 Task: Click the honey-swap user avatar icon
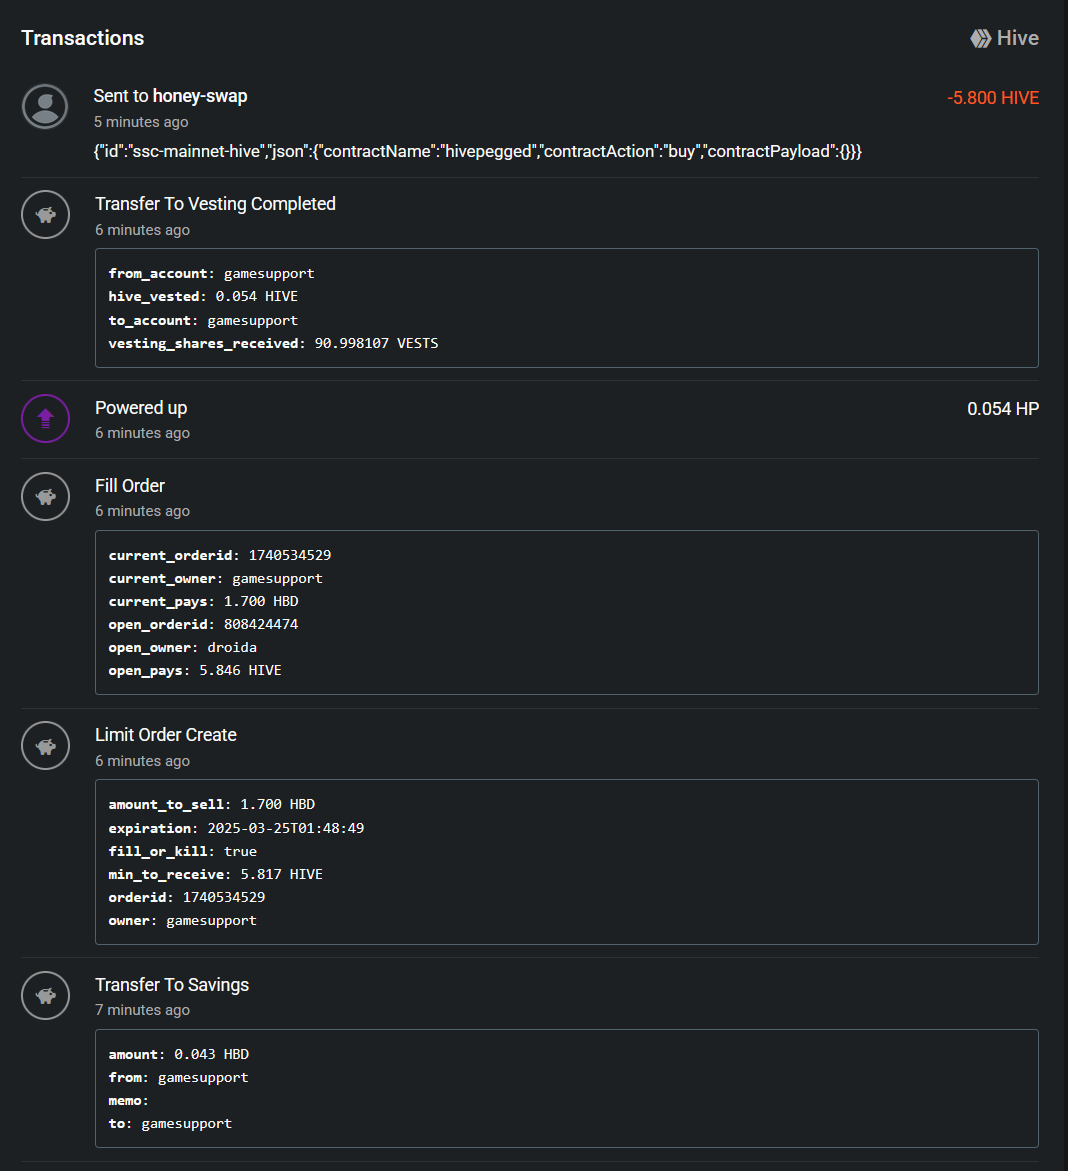45,106
